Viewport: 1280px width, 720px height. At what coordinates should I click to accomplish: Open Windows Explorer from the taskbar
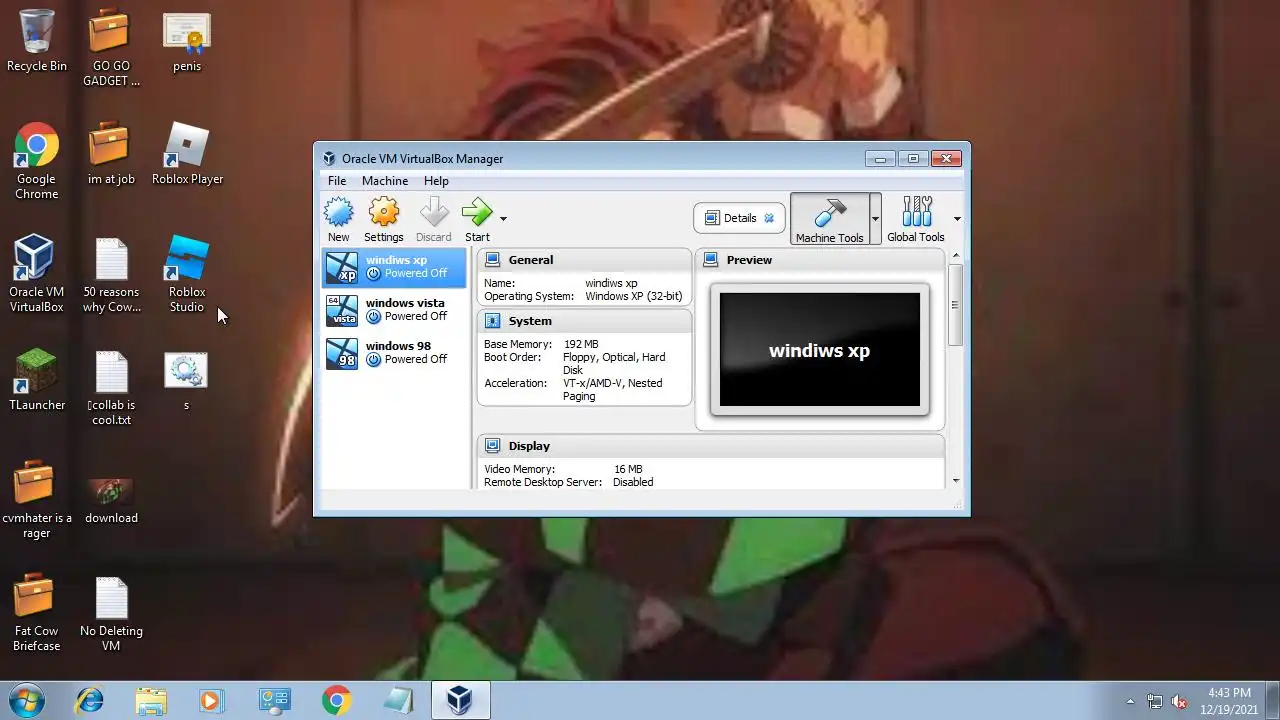coord(151,701)
